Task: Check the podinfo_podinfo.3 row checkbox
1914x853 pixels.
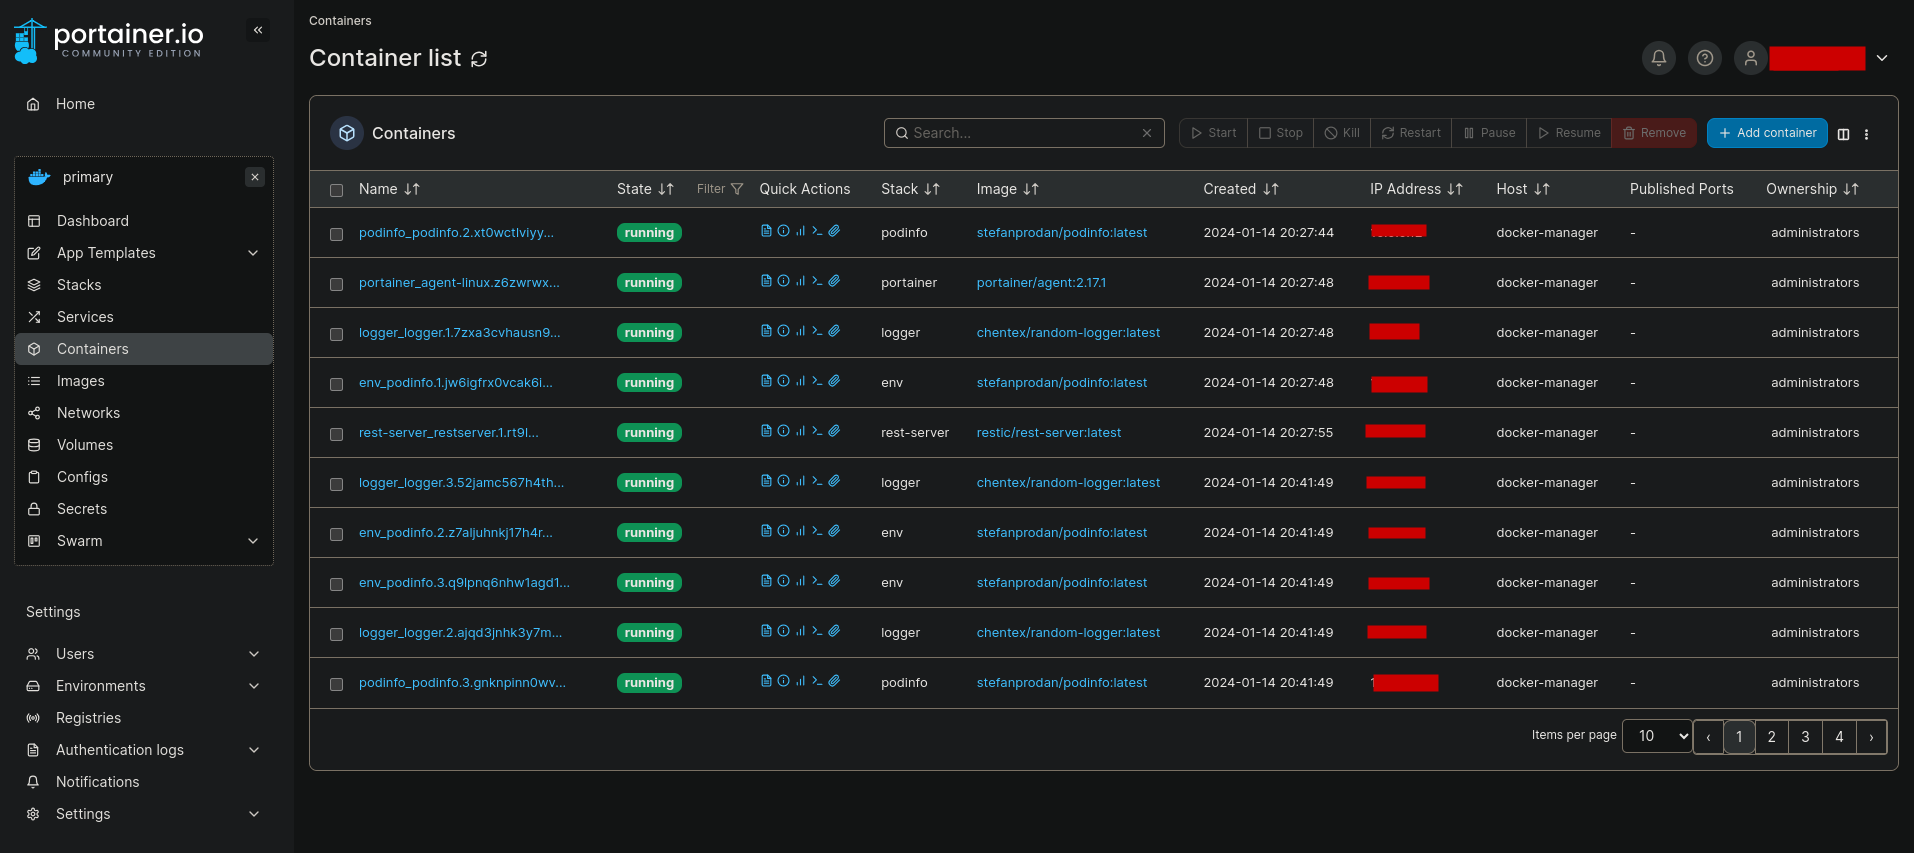Action: 336,684
